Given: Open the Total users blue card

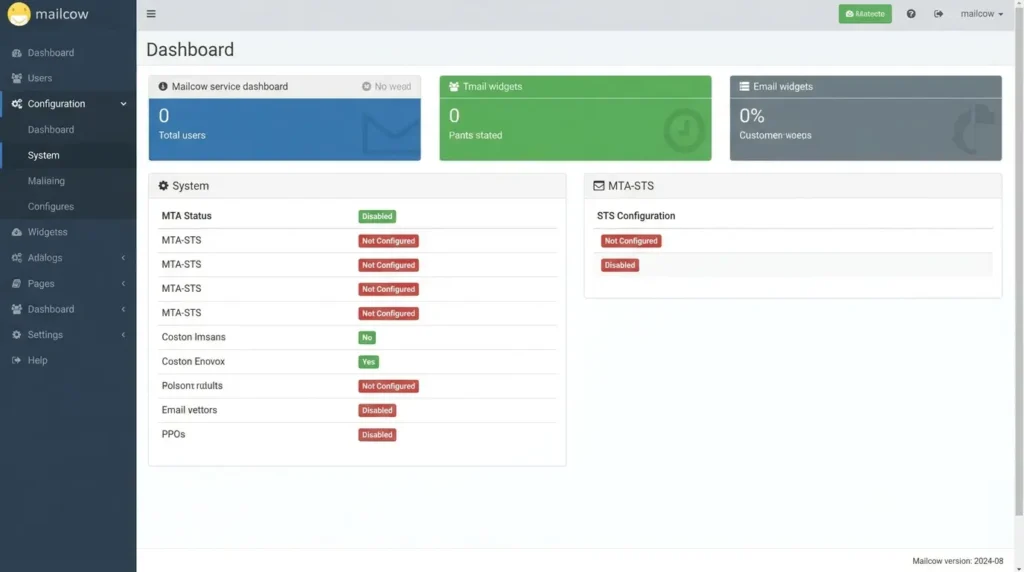Looking at the screenshot, I should (285, 129).
